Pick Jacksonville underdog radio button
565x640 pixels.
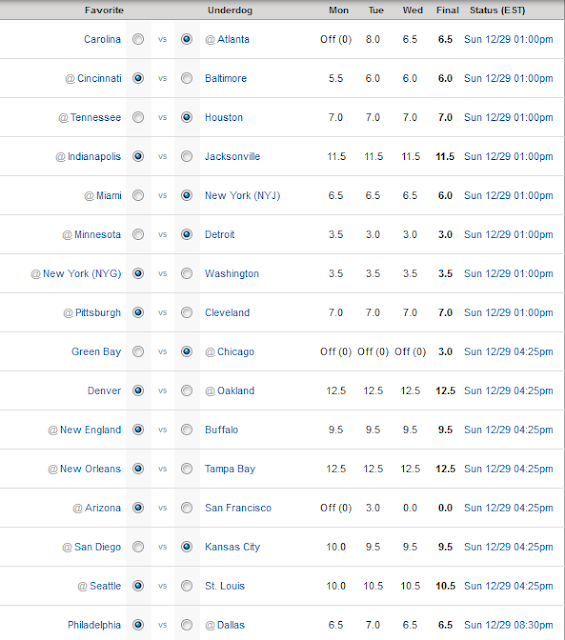click(187, 156)
